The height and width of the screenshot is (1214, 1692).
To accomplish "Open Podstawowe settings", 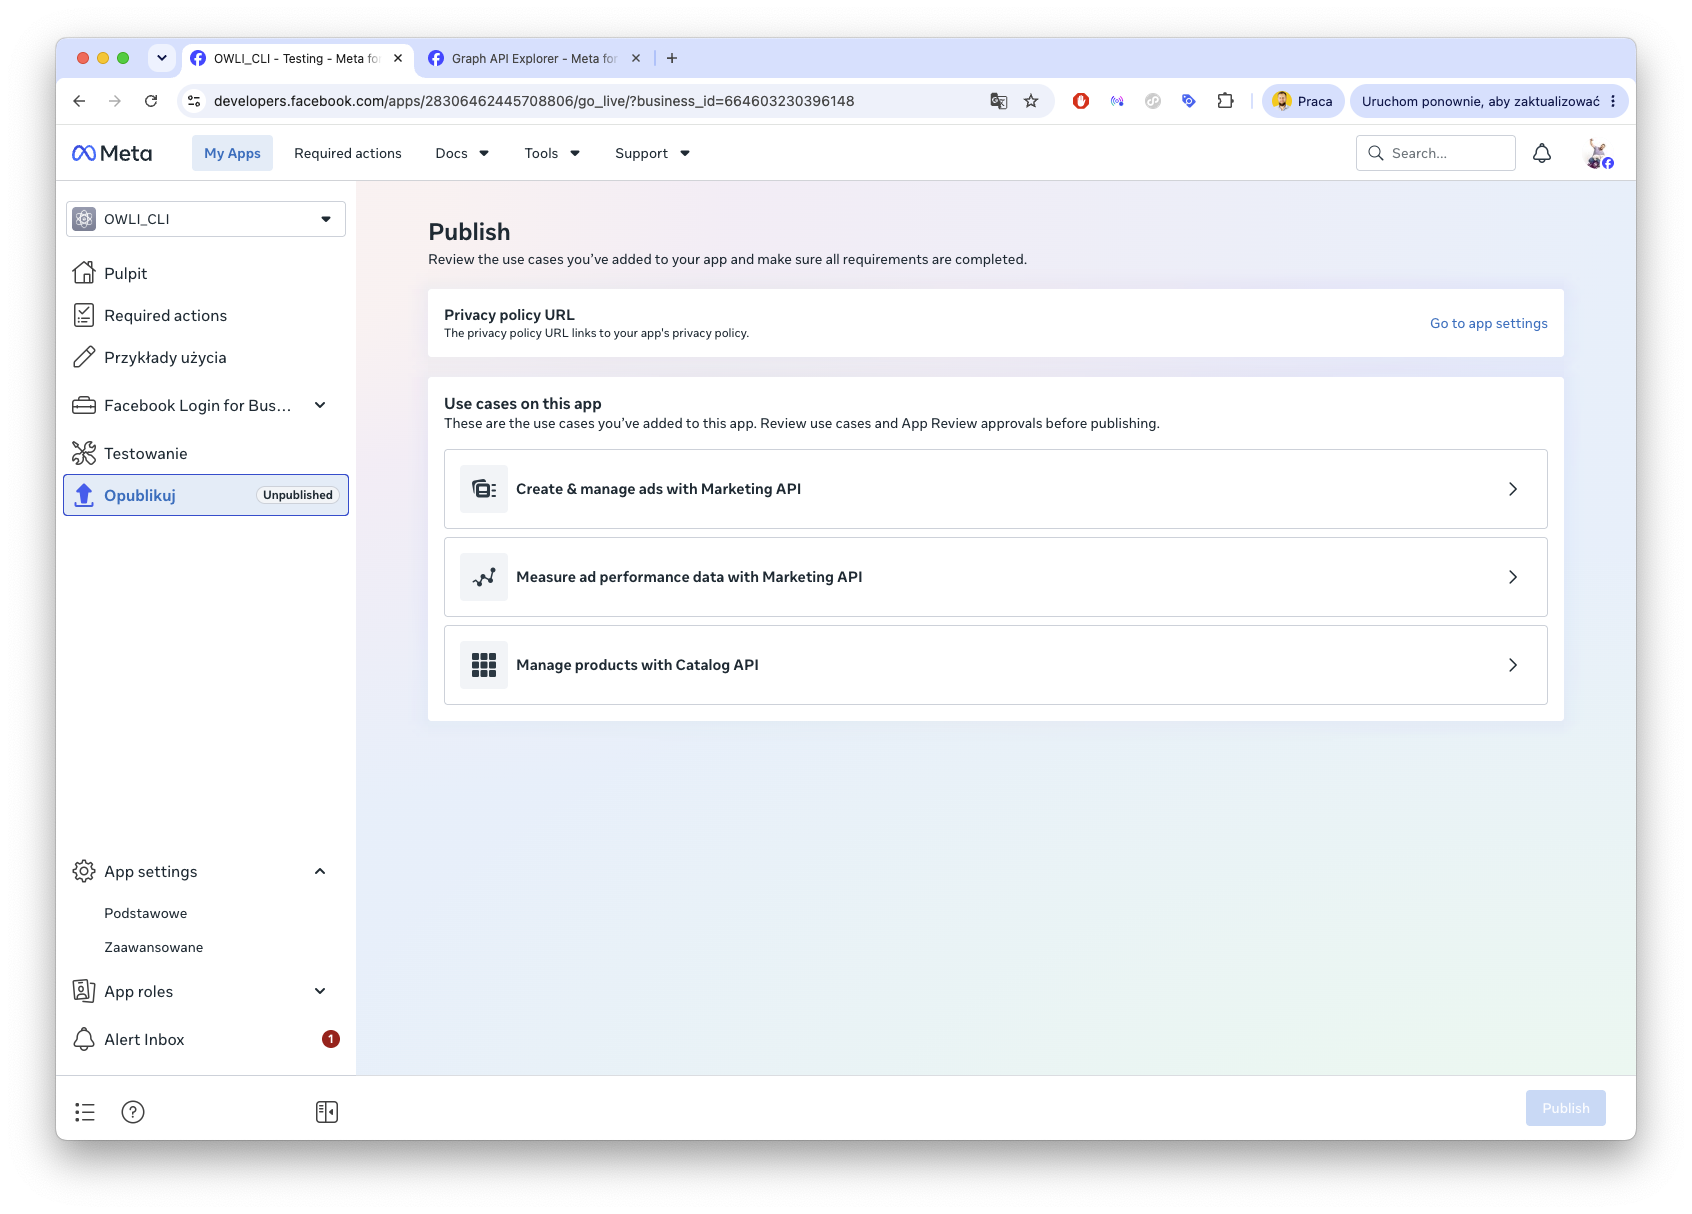I will (x=146, y=913).
